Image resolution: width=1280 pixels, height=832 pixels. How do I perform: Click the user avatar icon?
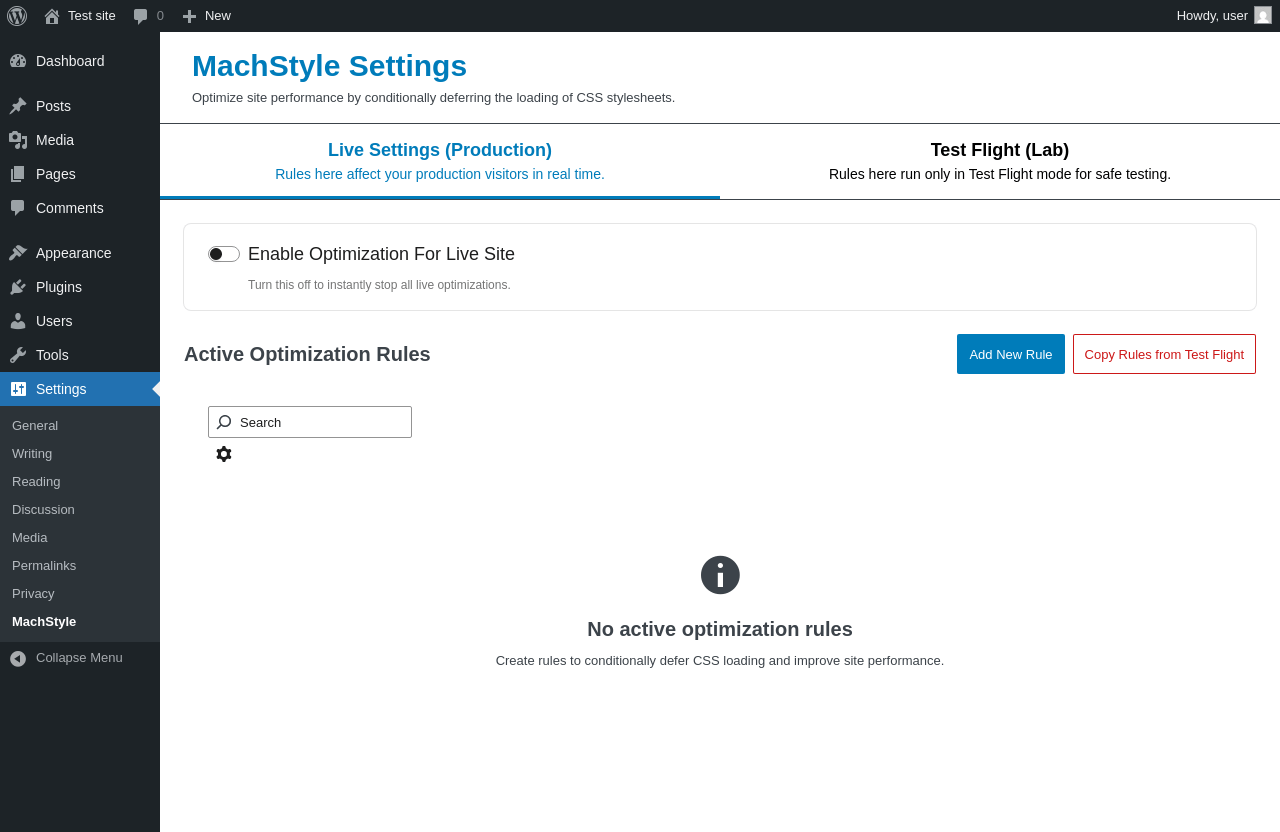tap(1263, 15)
